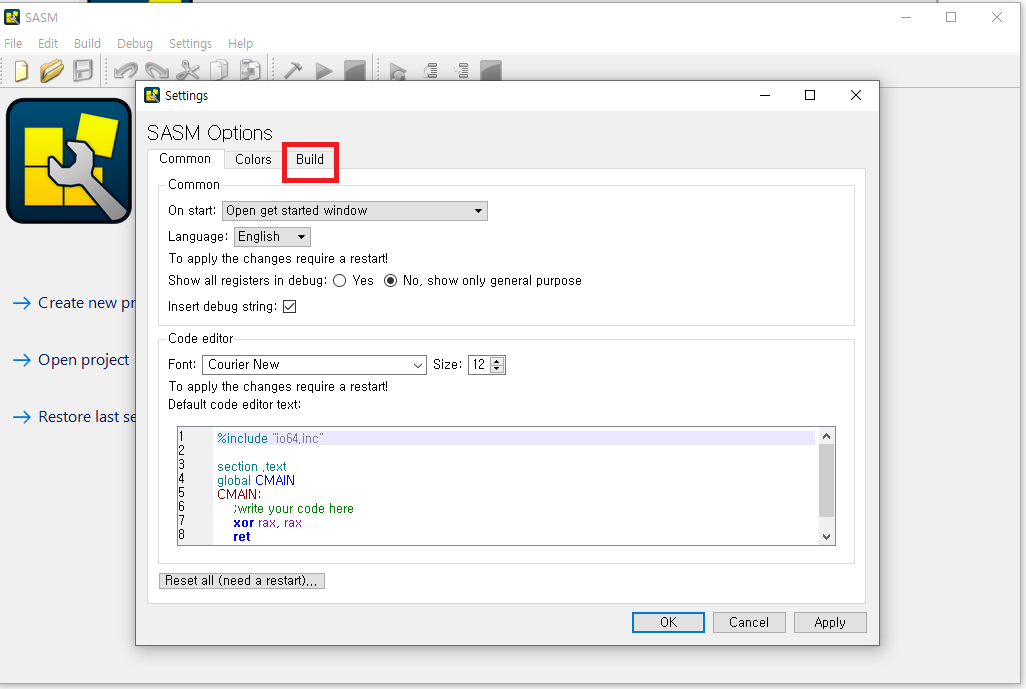The image size is (1026, 689).
Task: Decrease font size with down arrow
Action: [x=497, y=369]
